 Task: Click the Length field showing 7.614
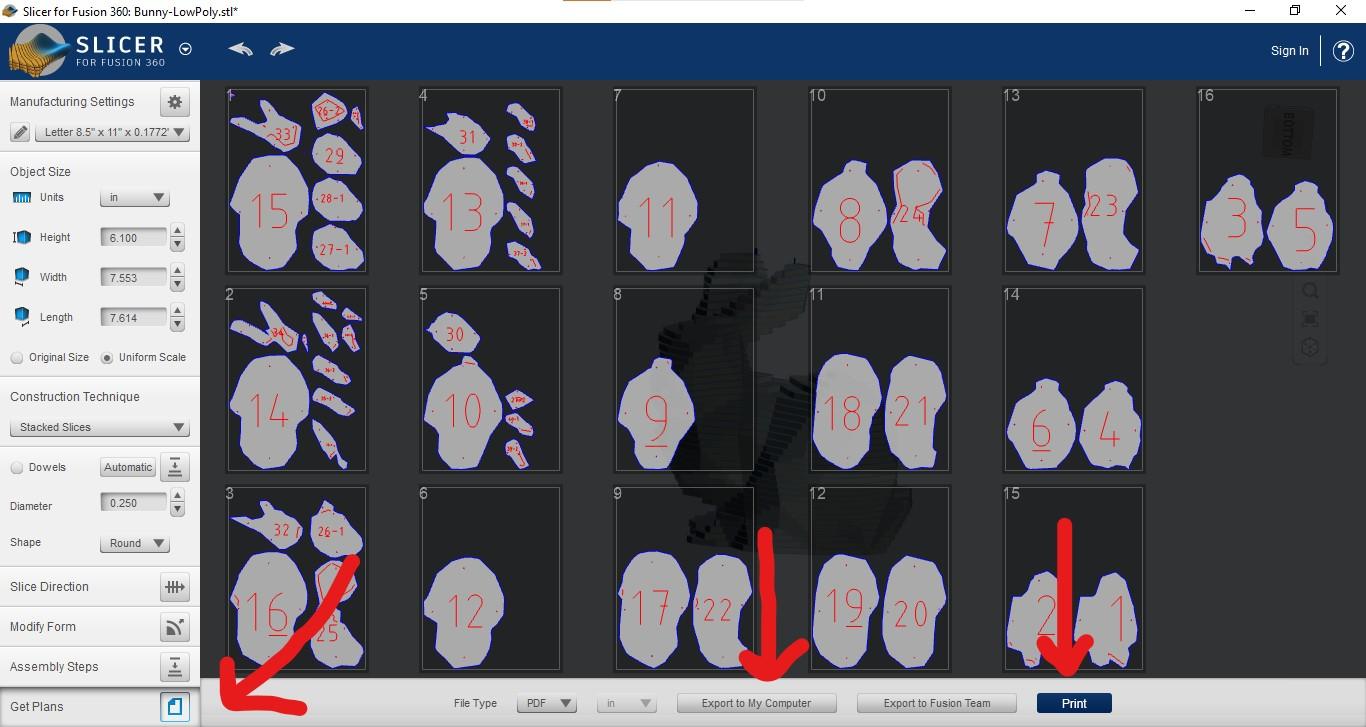pos(133,318)
